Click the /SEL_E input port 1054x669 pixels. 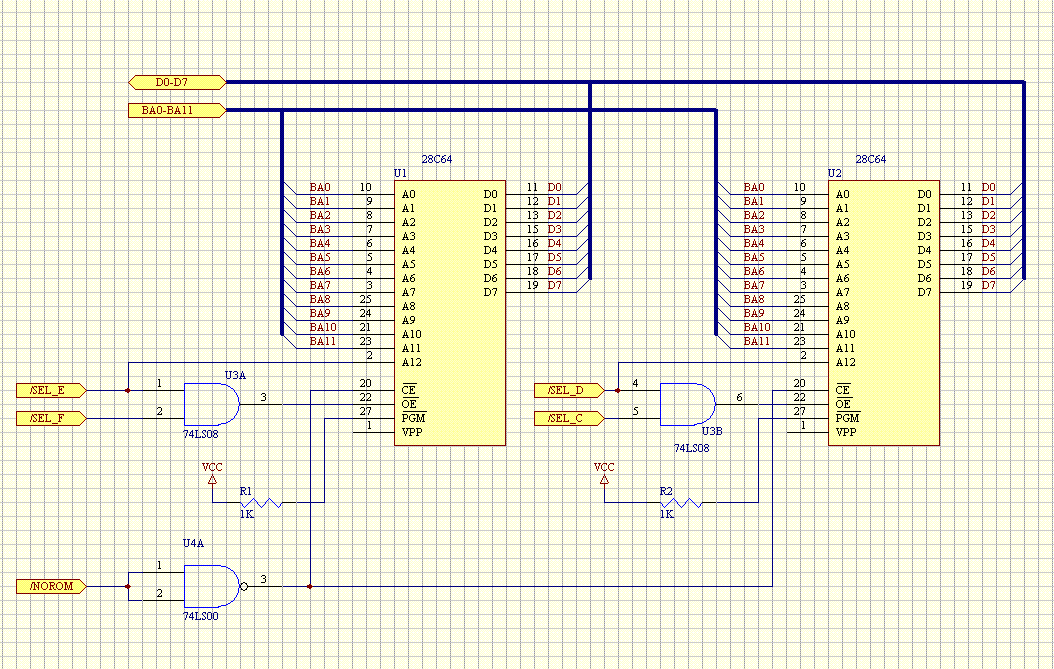coord(51,390)
